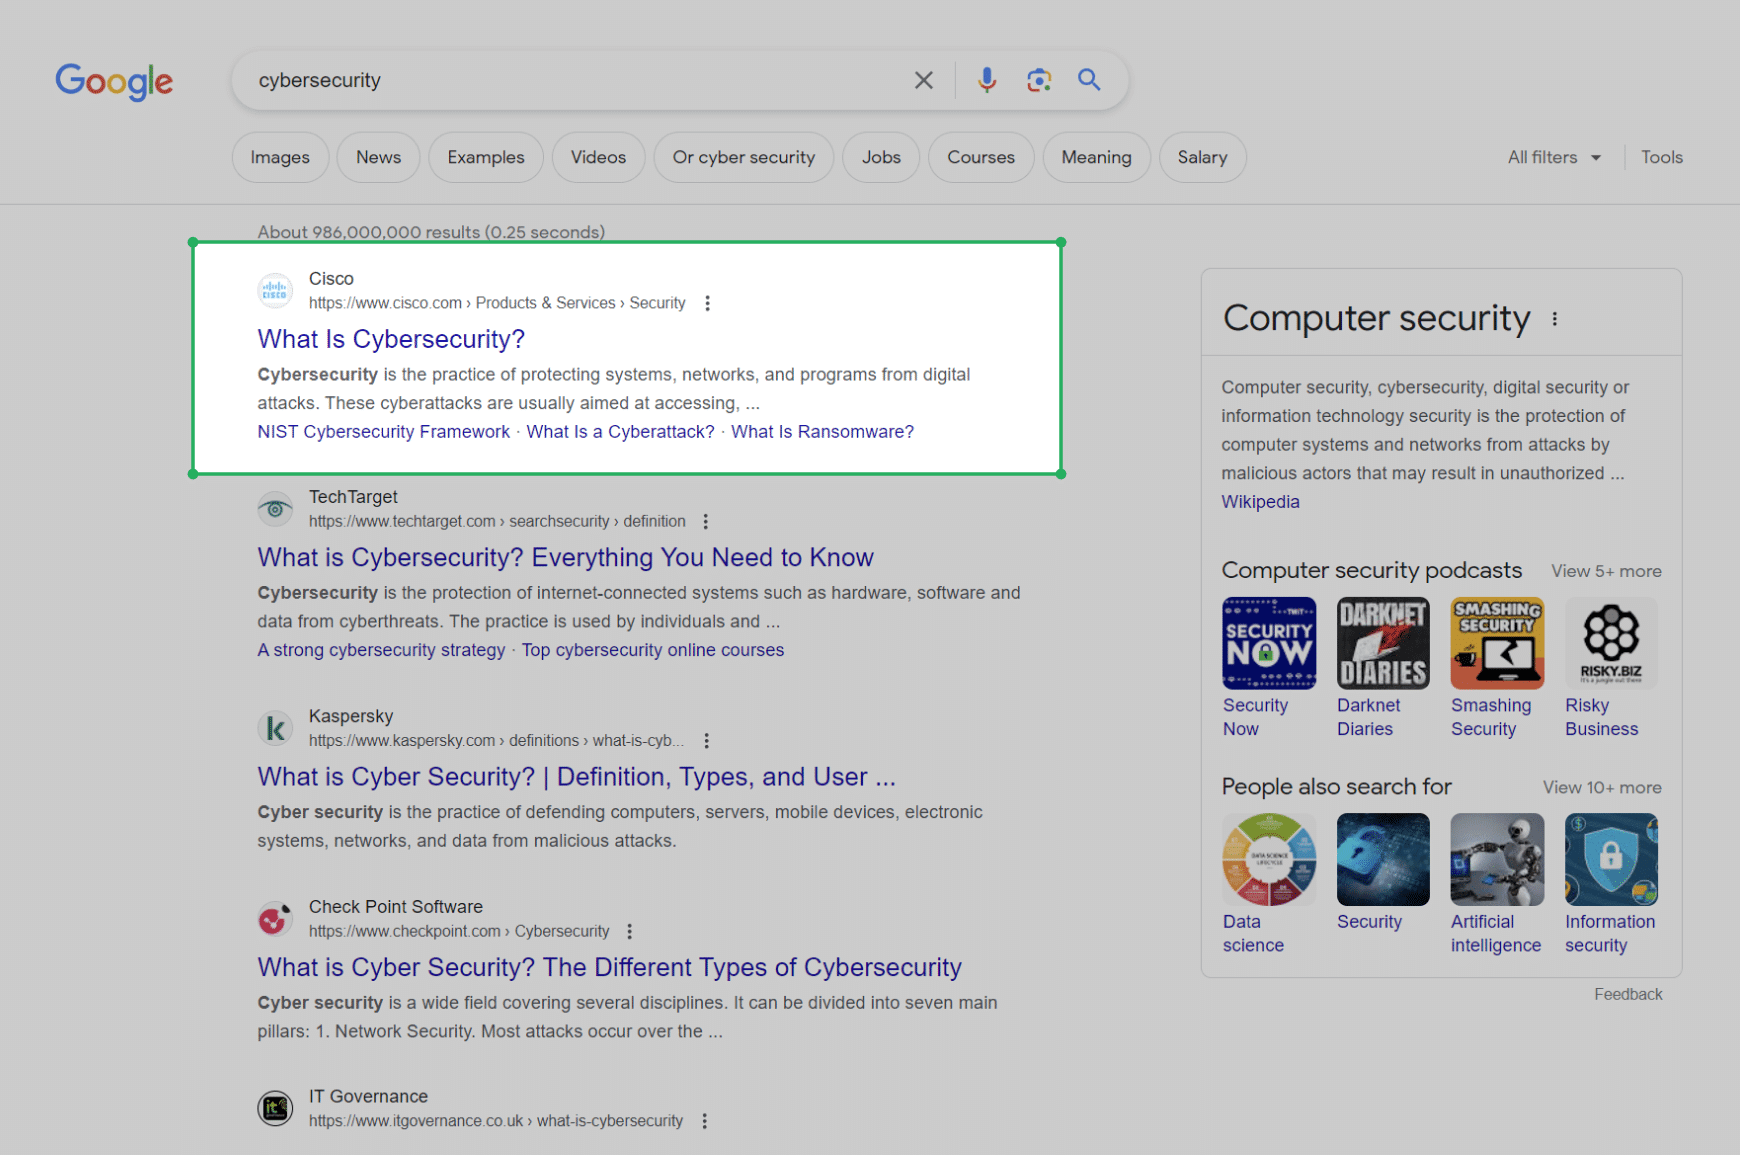Expand the All filters dropdown
The image size is (1740, 1155).
(1554, 158)
